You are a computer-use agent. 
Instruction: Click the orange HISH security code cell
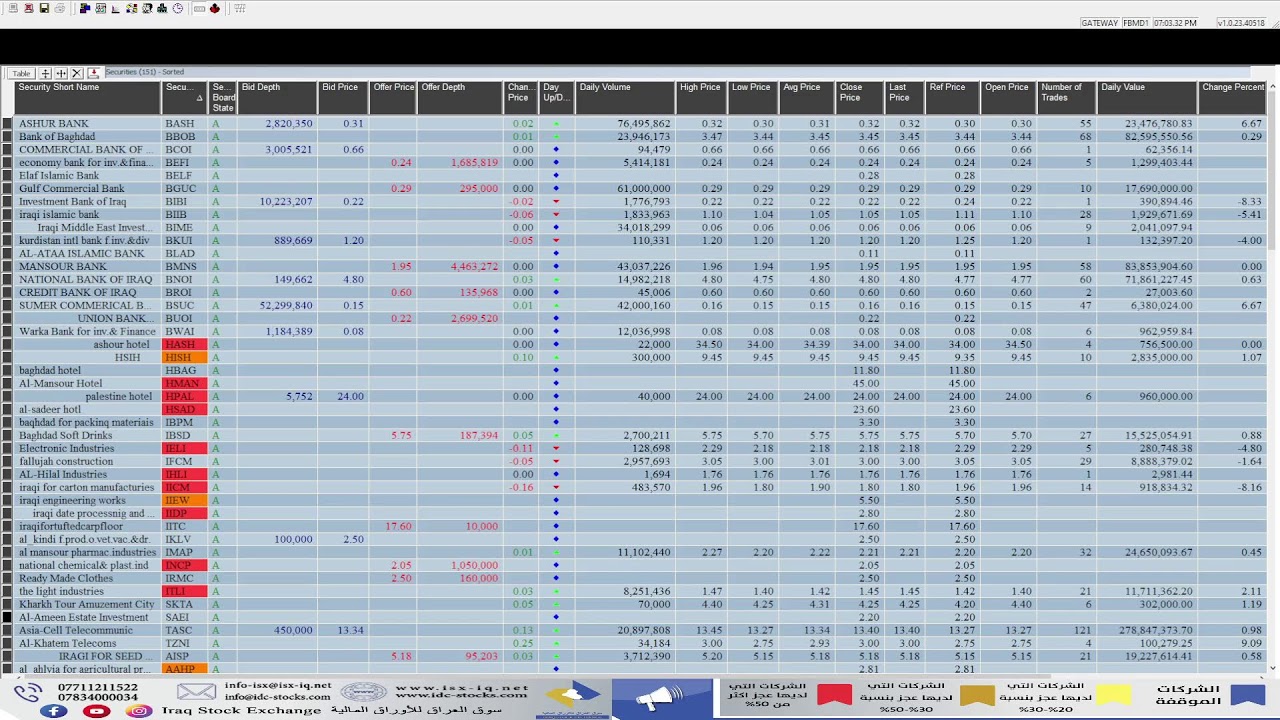click(185, 358)
